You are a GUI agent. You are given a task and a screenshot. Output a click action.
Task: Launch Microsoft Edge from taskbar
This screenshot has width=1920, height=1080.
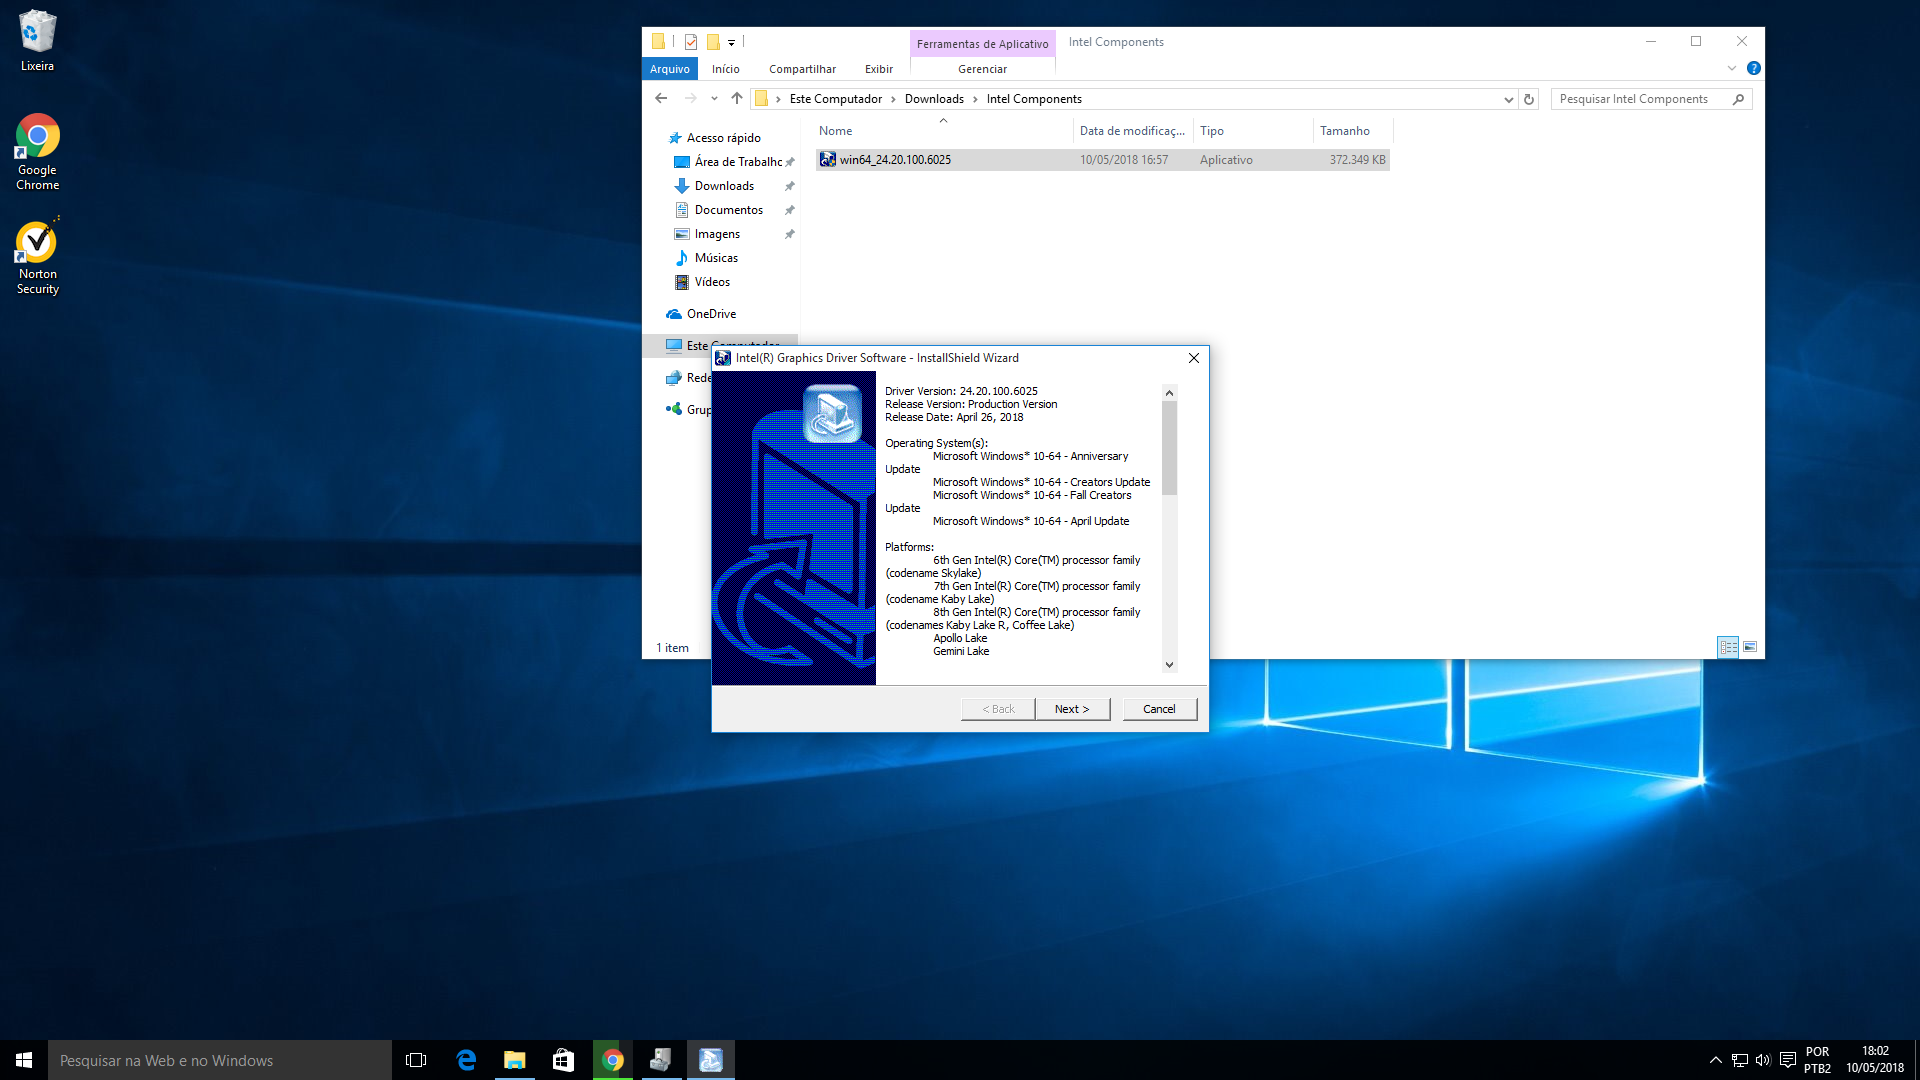466,1060
